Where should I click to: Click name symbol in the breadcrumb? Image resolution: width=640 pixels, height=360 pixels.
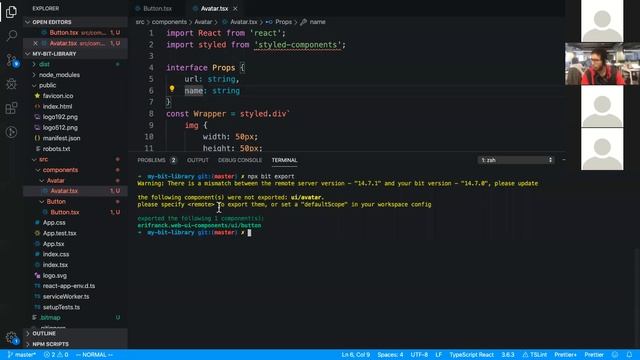[x=318, y=22]
